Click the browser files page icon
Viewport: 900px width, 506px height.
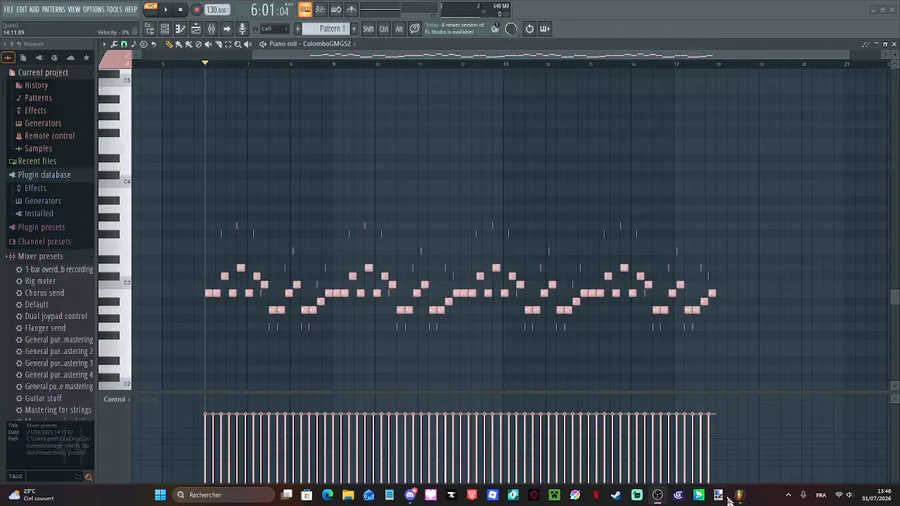[23, 57]
